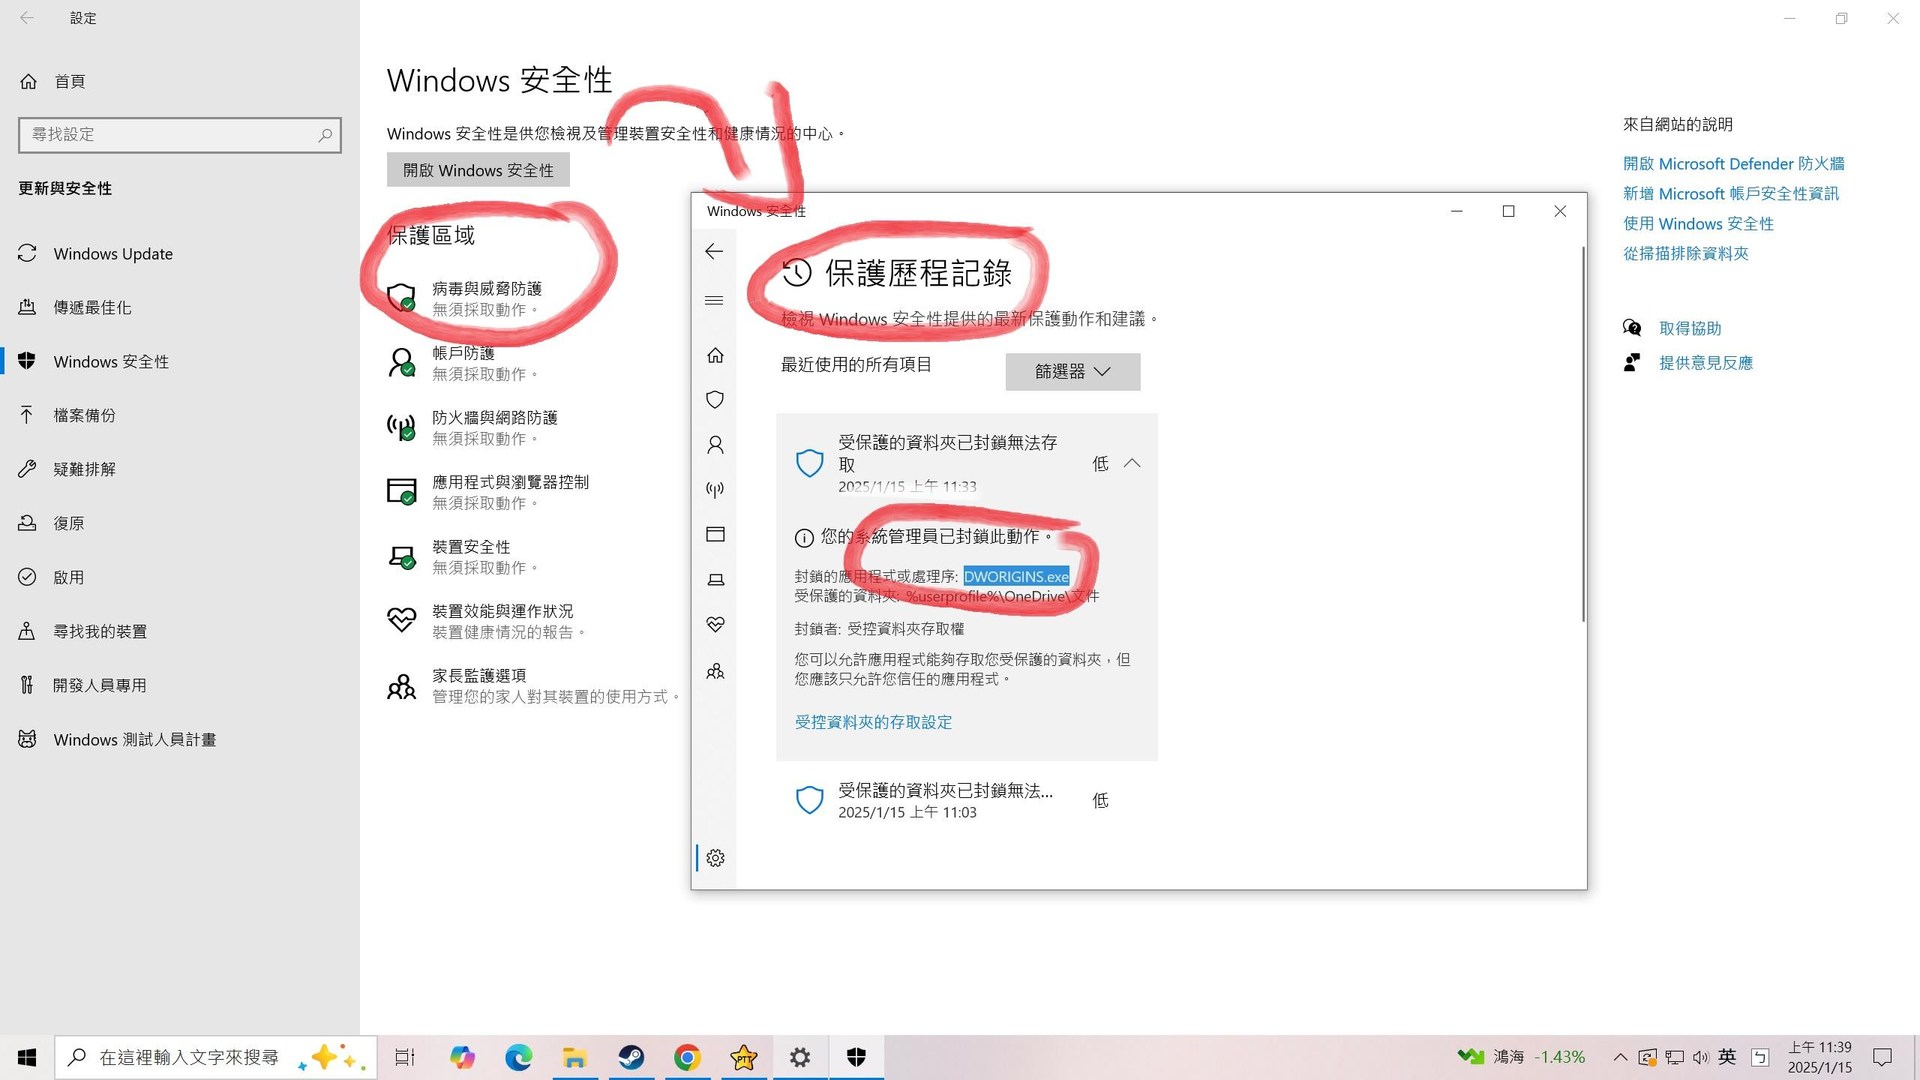Click shield icon of 11:03 blocked entry

pos(809,800)
